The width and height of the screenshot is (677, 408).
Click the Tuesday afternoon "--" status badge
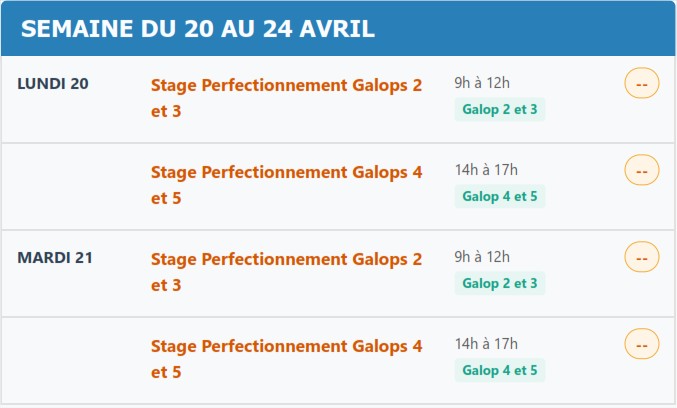tap(641, 344)
